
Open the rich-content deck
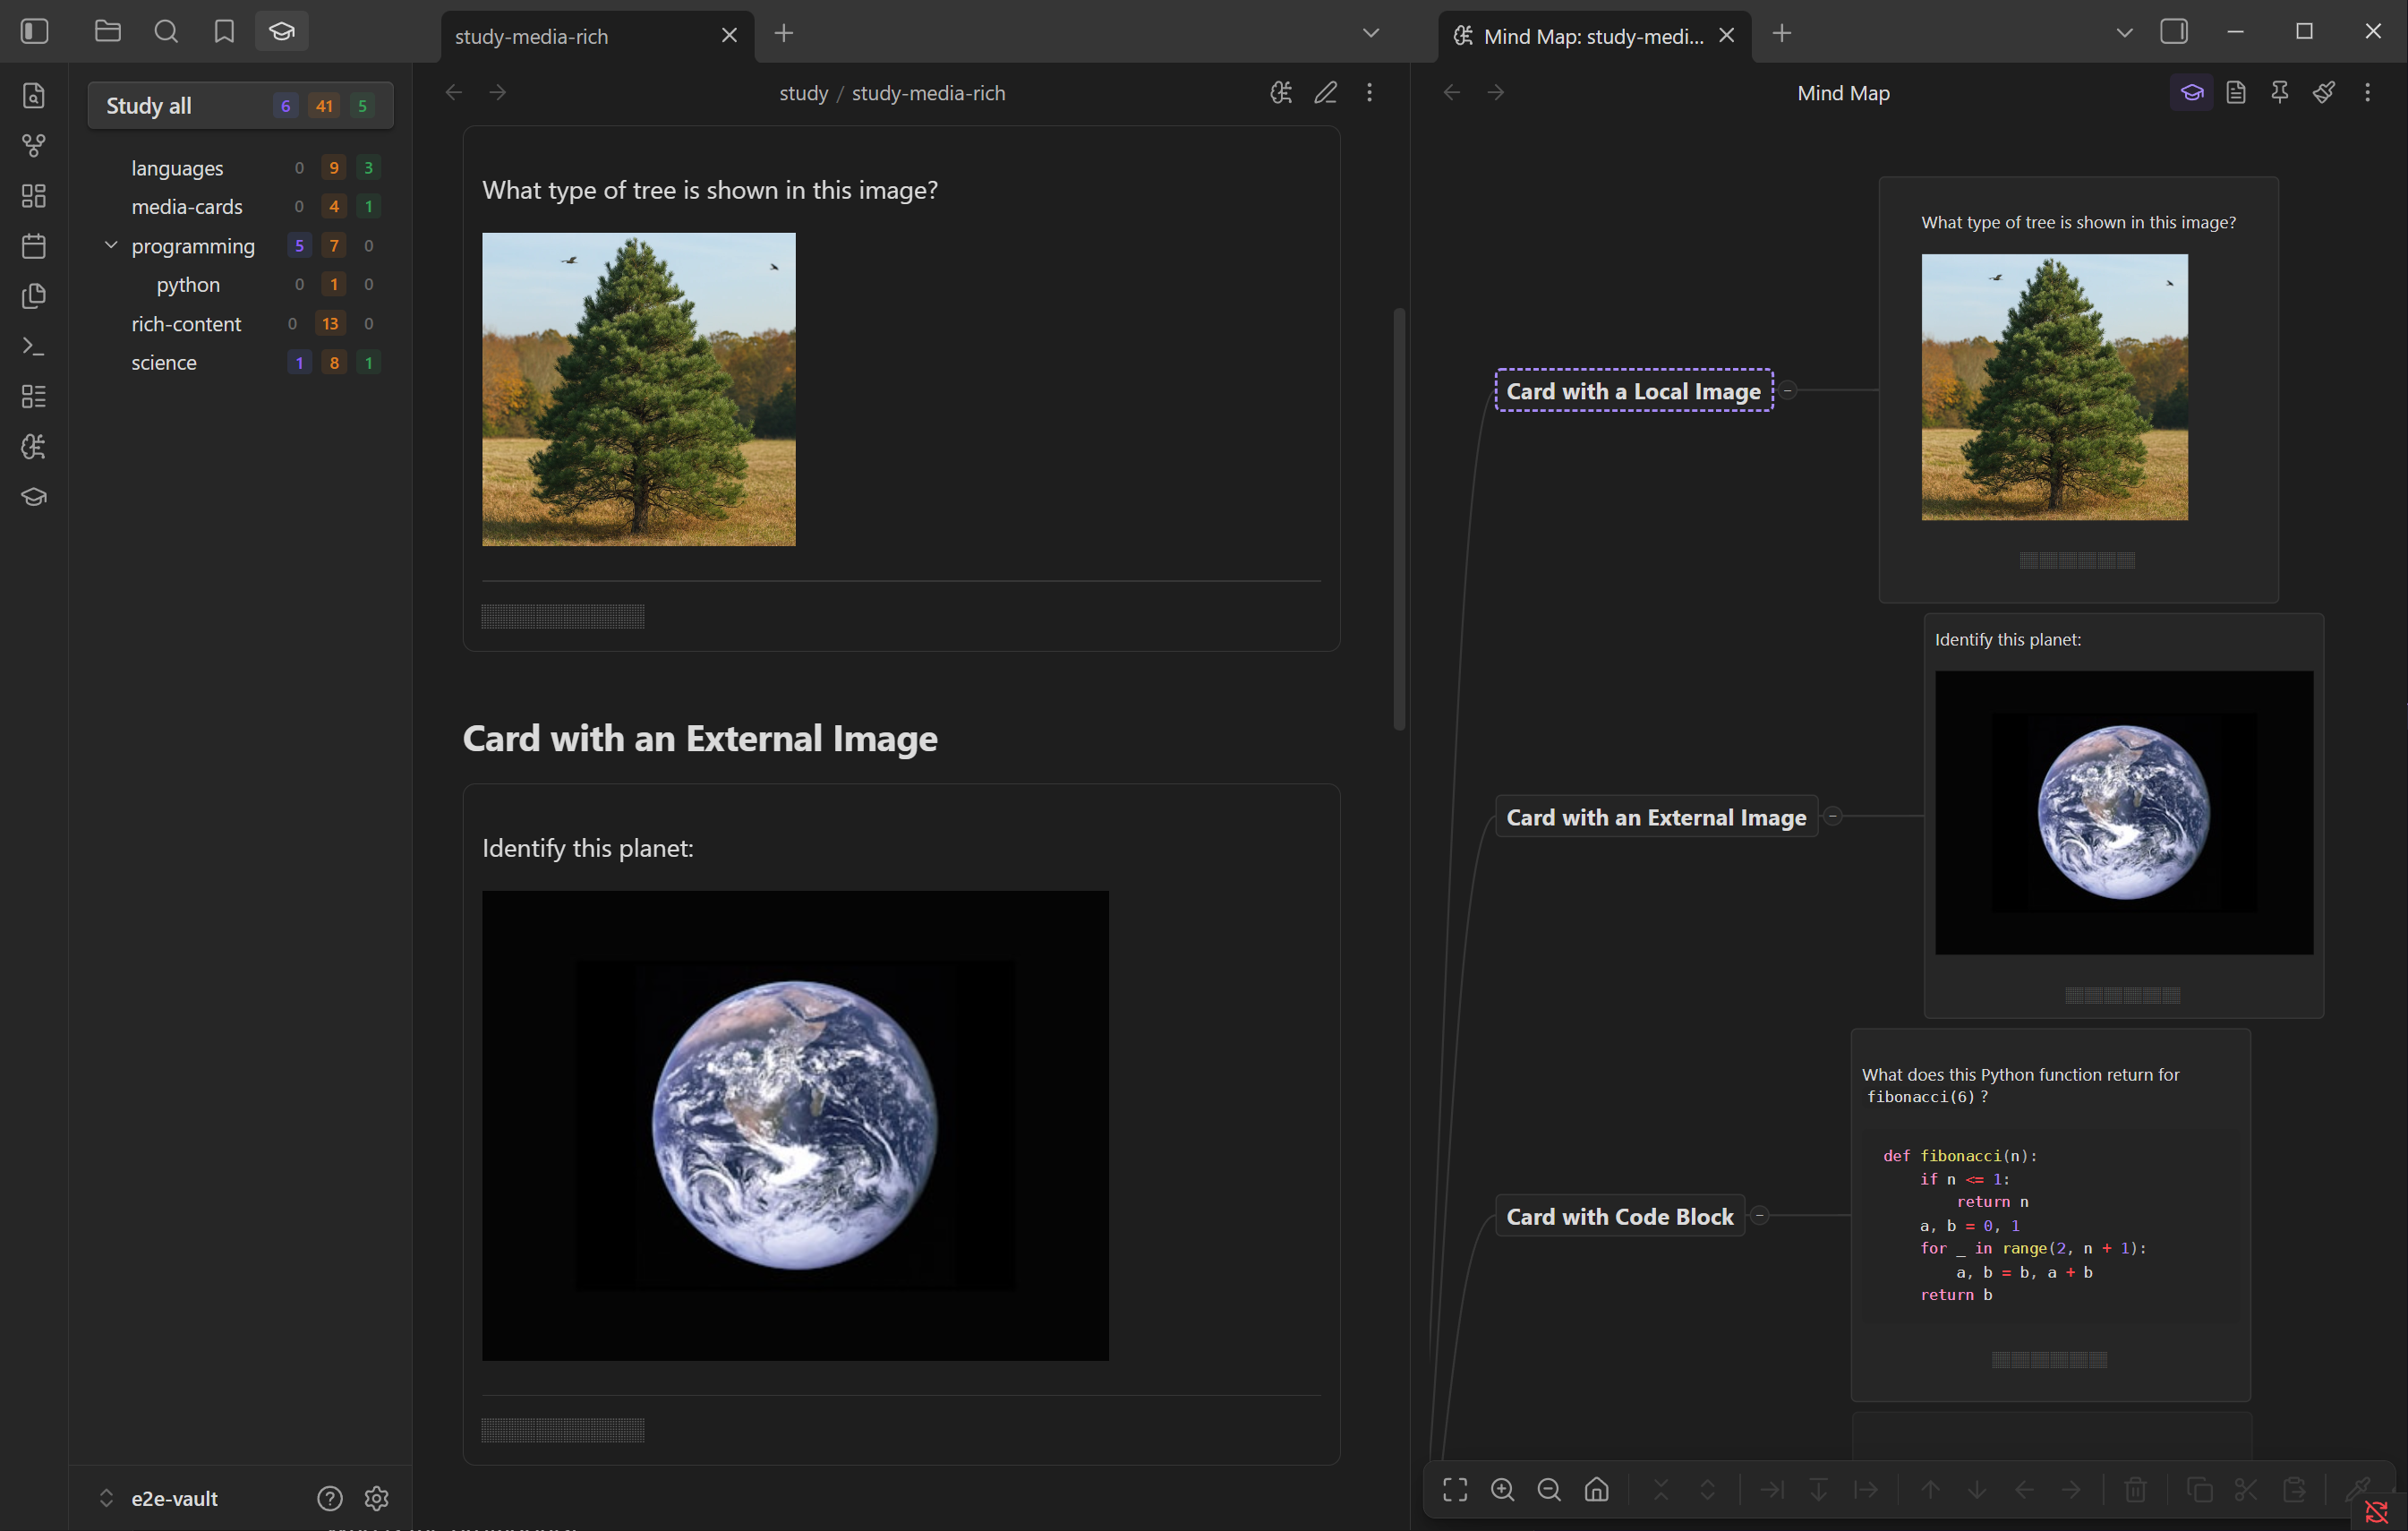186,324
